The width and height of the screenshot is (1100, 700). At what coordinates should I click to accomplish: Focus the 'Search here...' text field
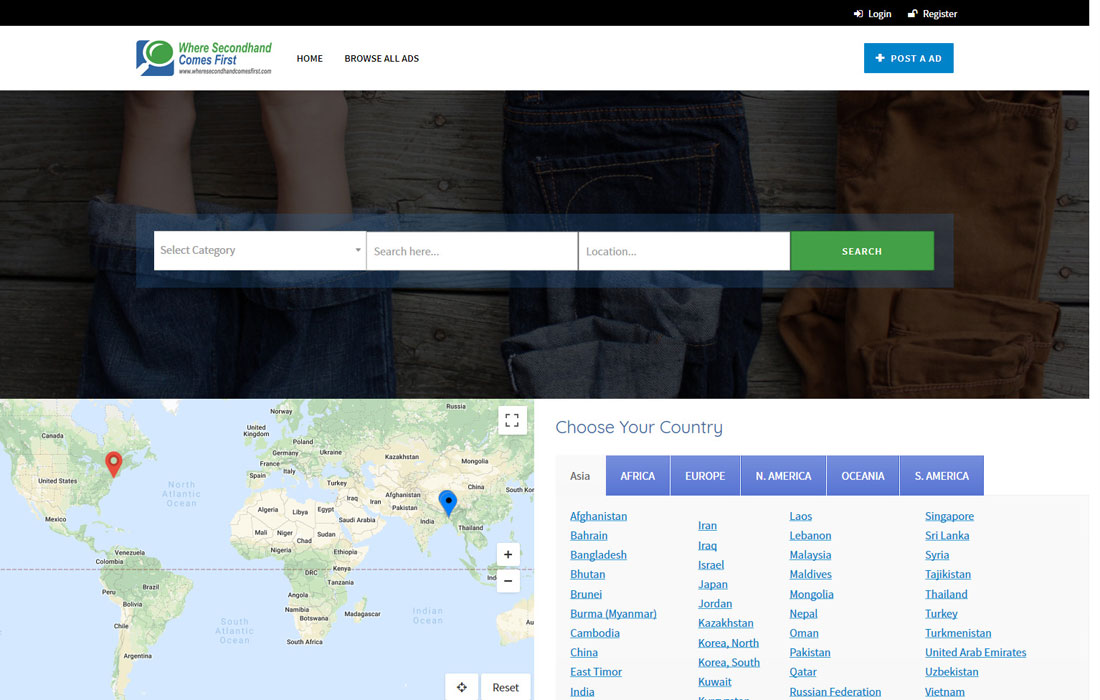click(x=472, y=251)
